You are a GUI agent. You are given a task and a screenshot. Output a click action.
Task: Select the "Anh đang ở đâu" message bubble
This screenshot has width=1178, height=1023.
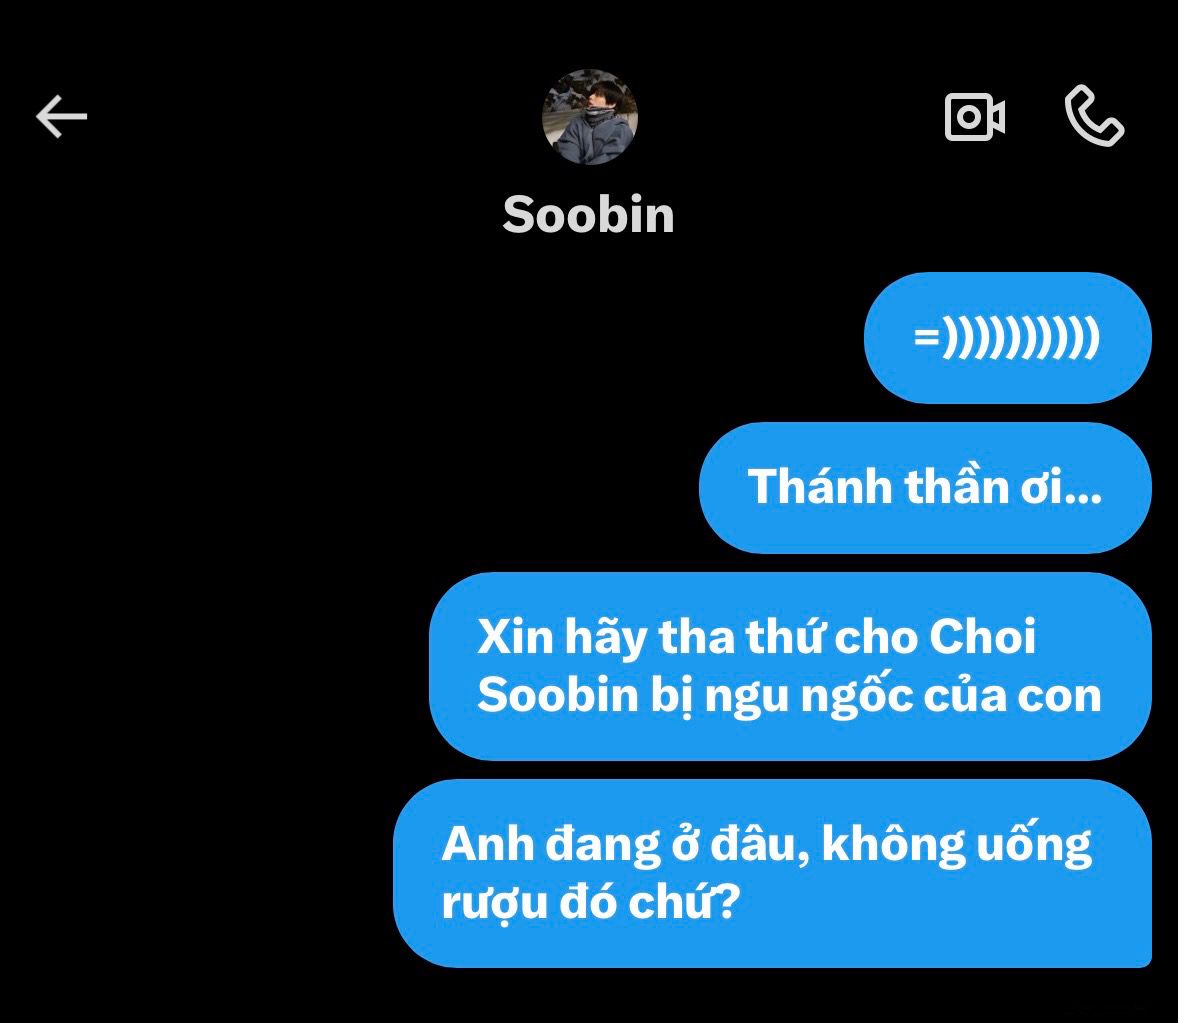(772, 873)
